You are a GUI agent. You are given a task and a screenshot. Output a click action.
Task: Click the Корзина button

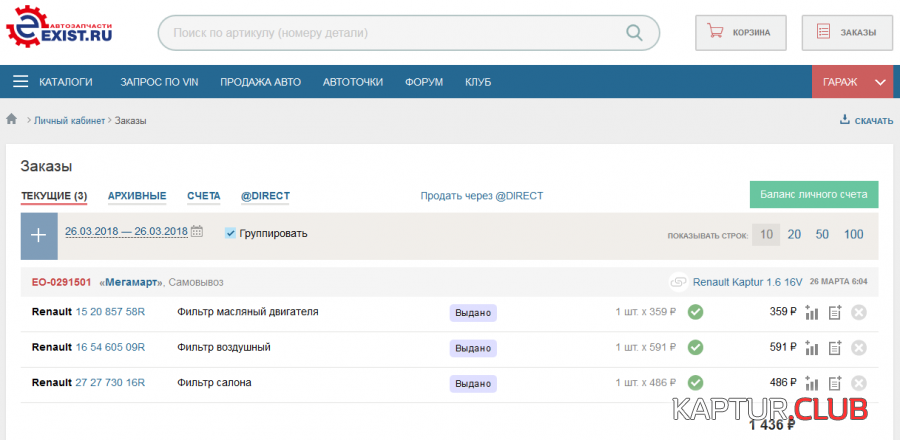(x=741, y=32)
